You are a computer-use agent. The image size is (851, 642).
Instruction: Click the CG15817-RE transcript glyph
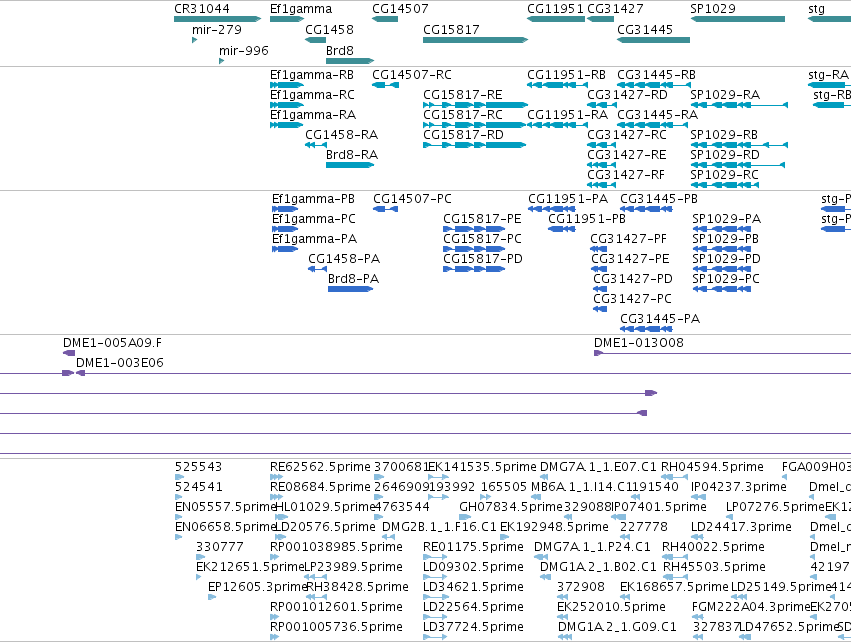pyautogui.click(x=475, y=105)
